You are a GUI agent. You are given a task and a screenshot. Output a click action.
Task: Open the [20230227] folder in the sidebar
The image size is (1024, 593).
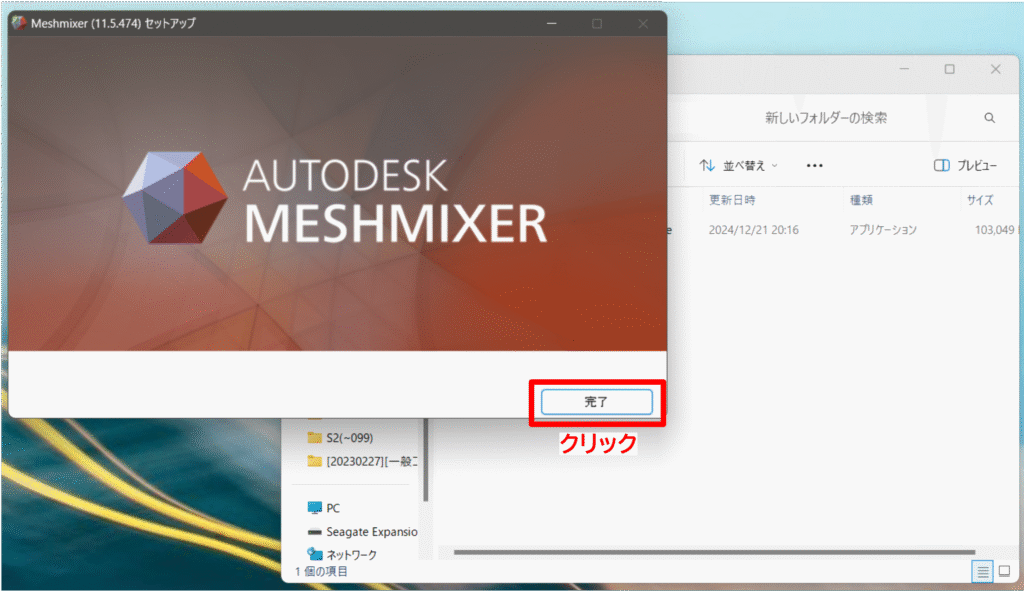click(x=362, y=461)
